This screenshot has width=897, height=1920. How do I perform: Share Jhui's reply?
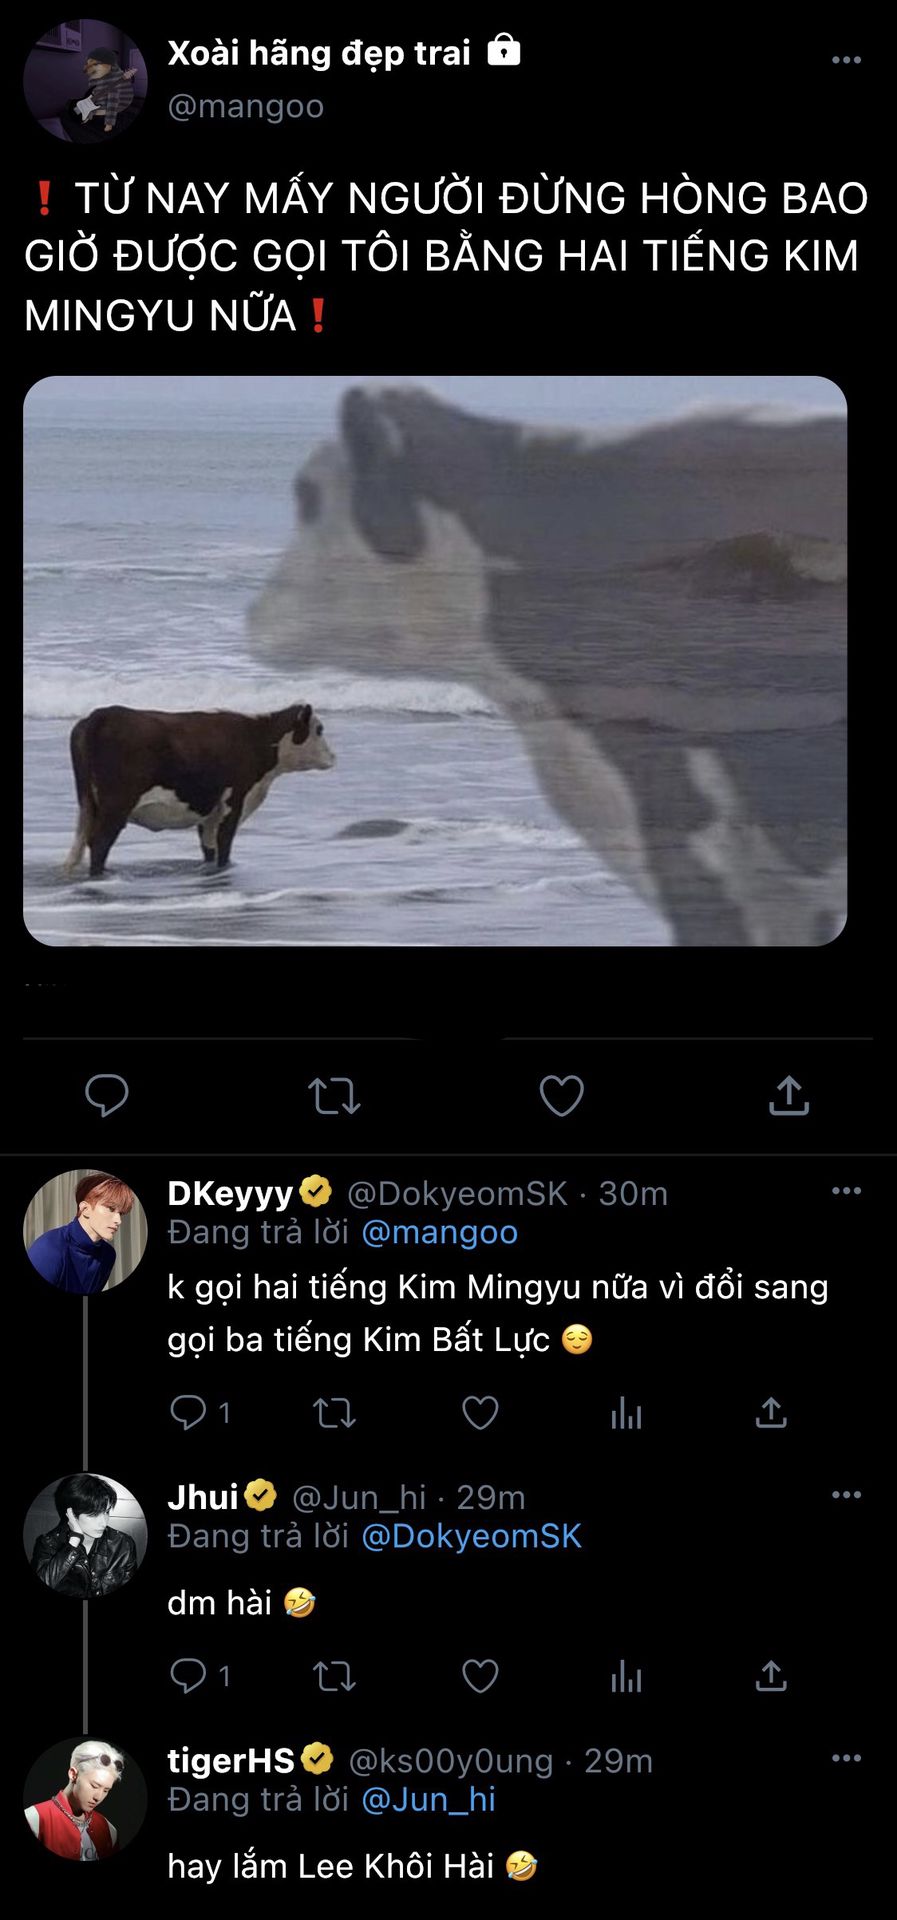point(771,1676)
